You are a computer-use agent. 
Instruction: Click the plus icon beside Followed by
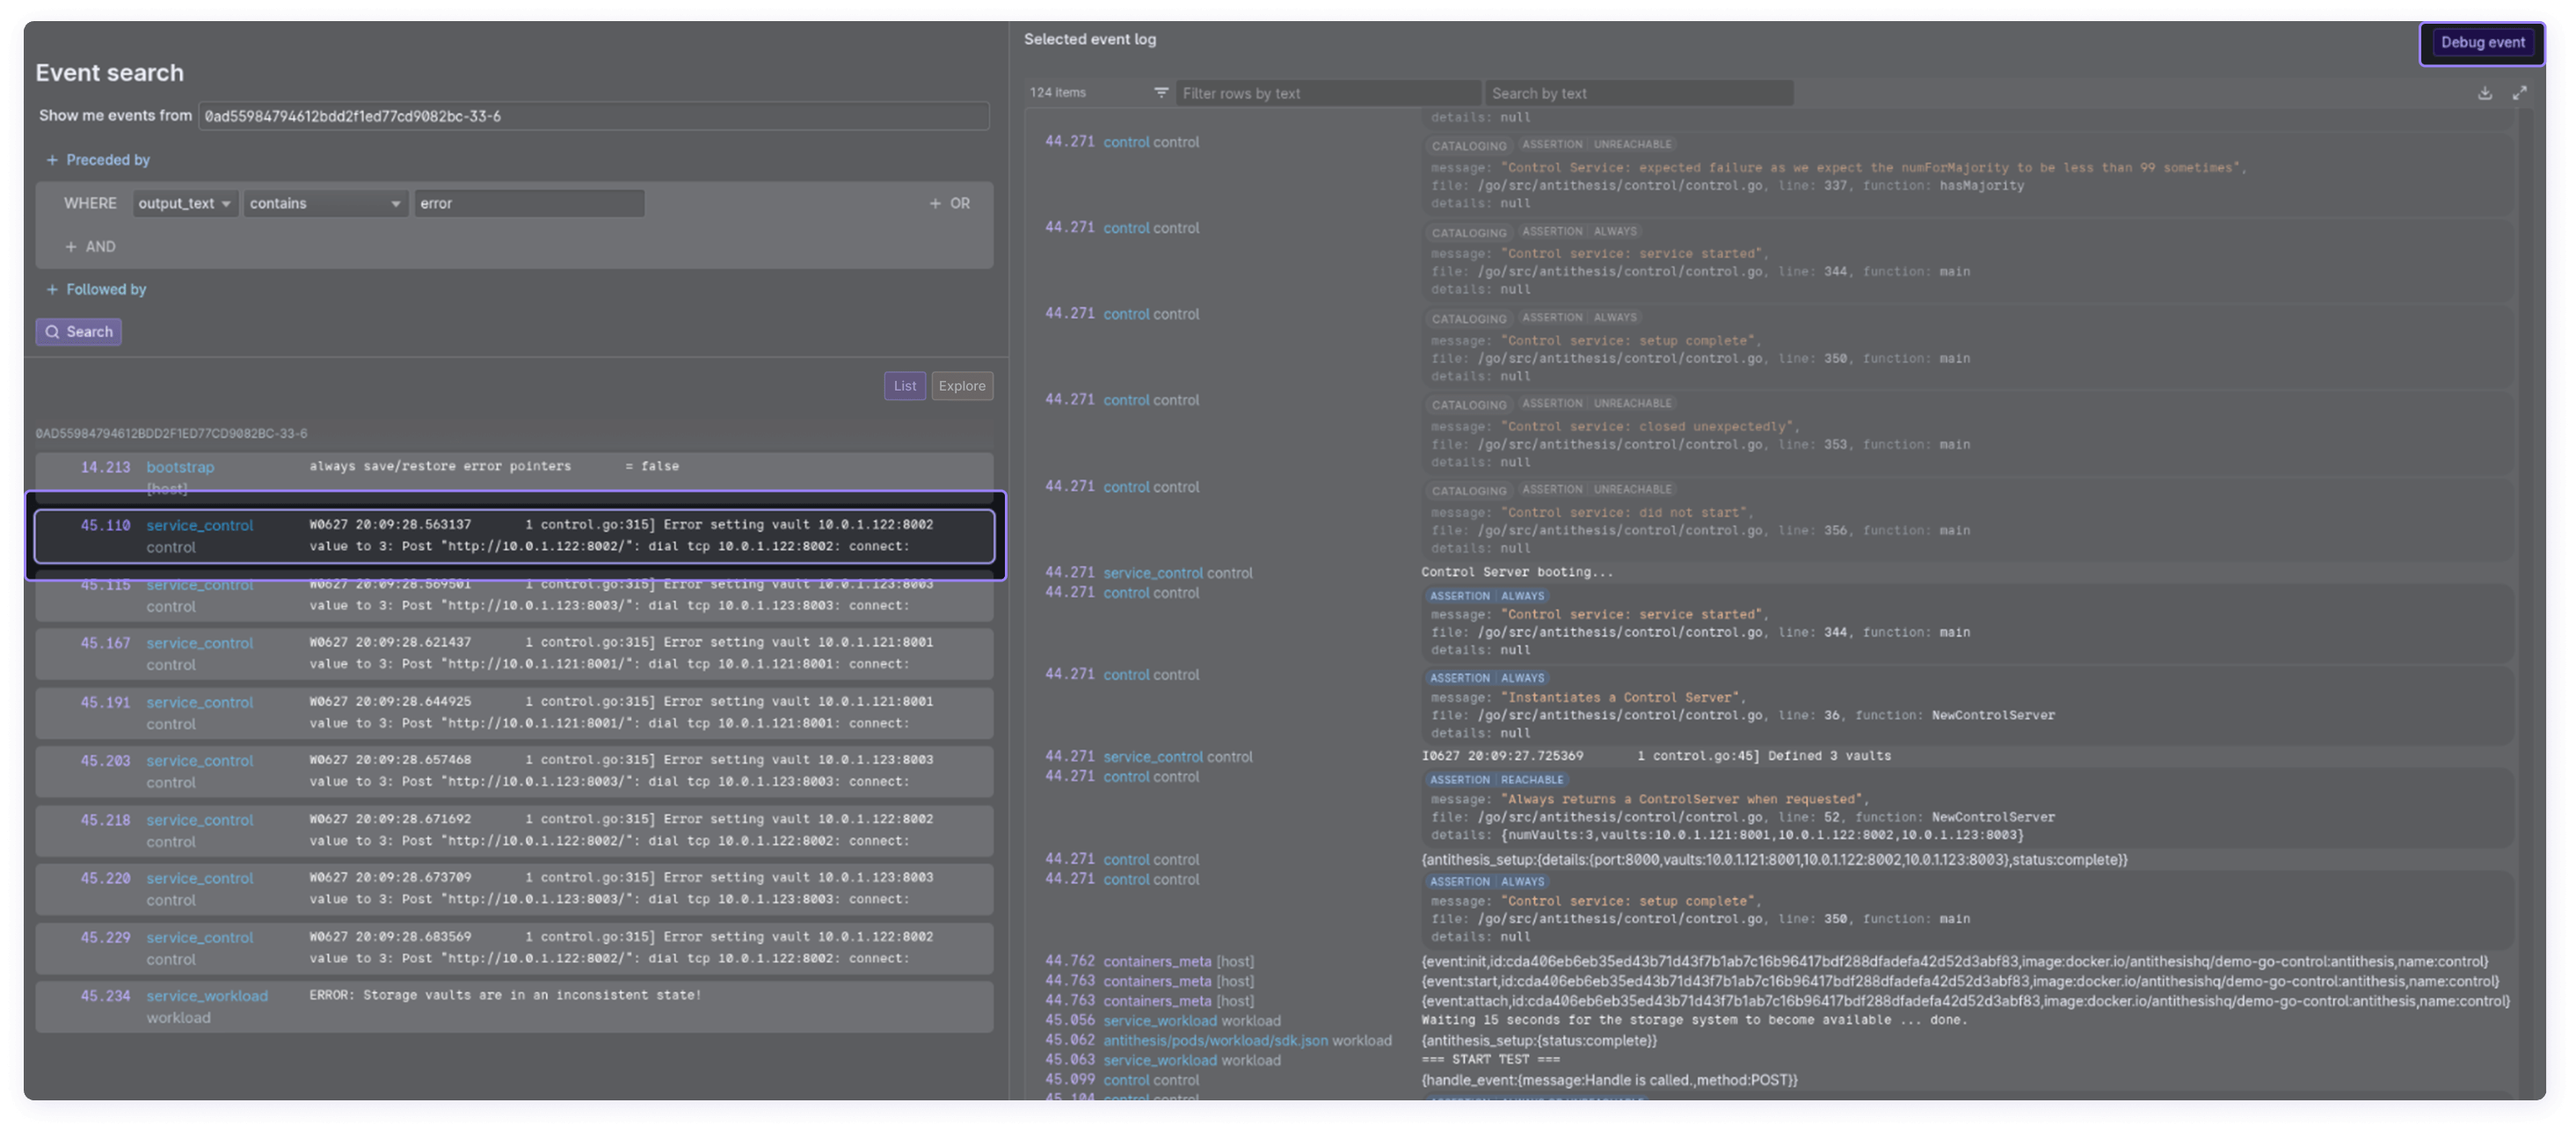pos(52,289)
